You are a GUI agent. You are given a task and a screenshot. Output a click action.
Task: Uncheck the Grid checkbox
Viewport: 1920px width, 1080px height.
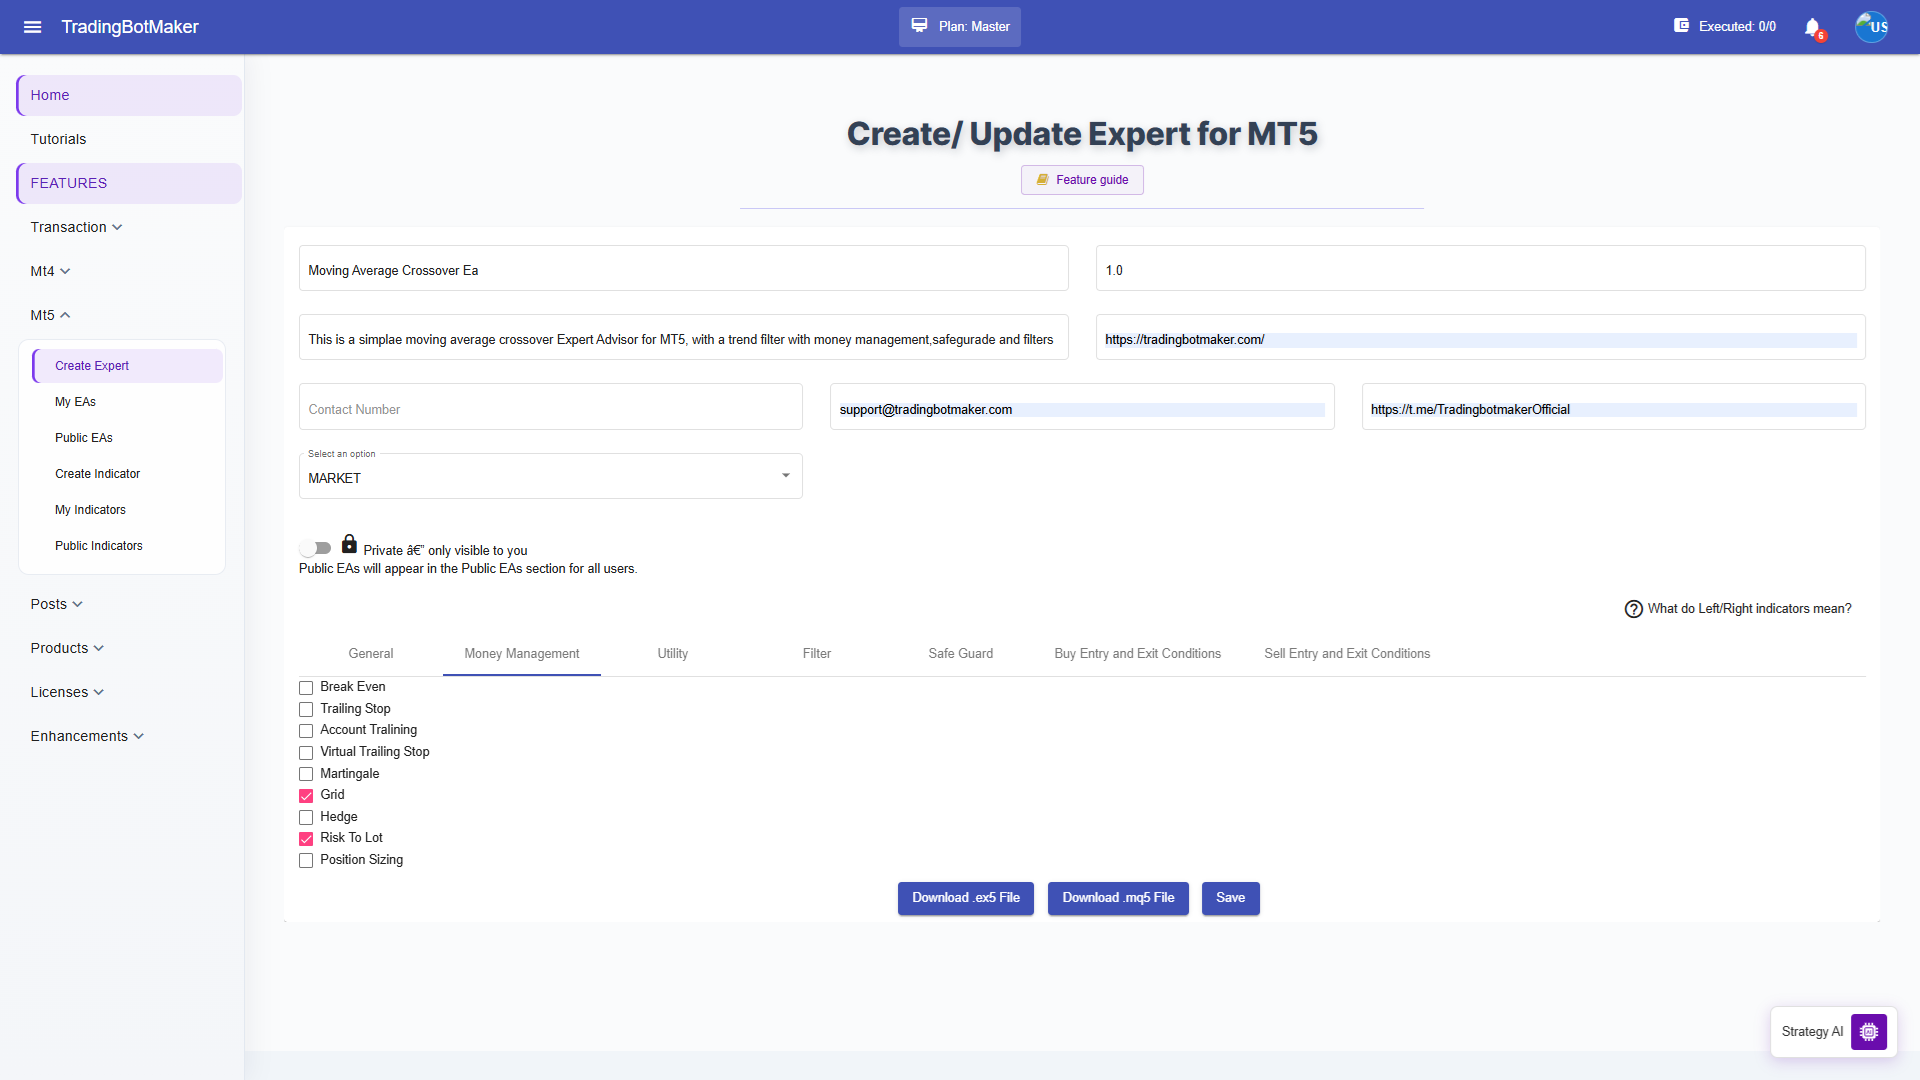pos(306,796)
